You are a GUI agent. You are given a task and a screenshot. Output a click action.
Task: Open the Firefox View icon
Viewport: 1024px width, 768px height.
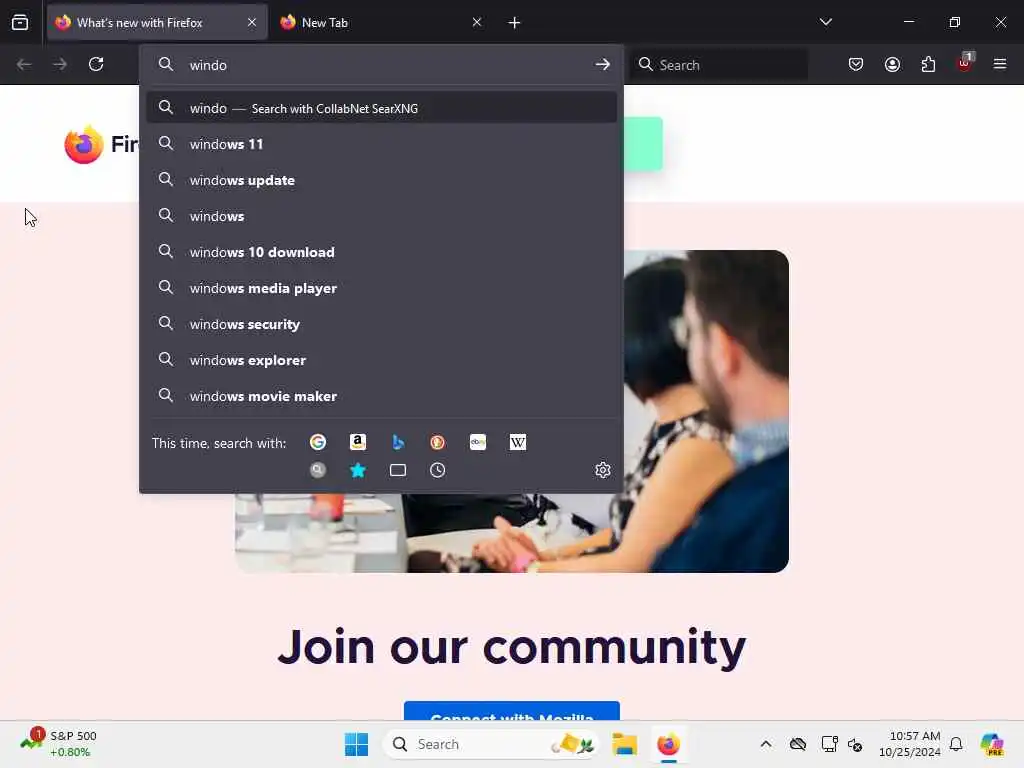pos(20,22)
